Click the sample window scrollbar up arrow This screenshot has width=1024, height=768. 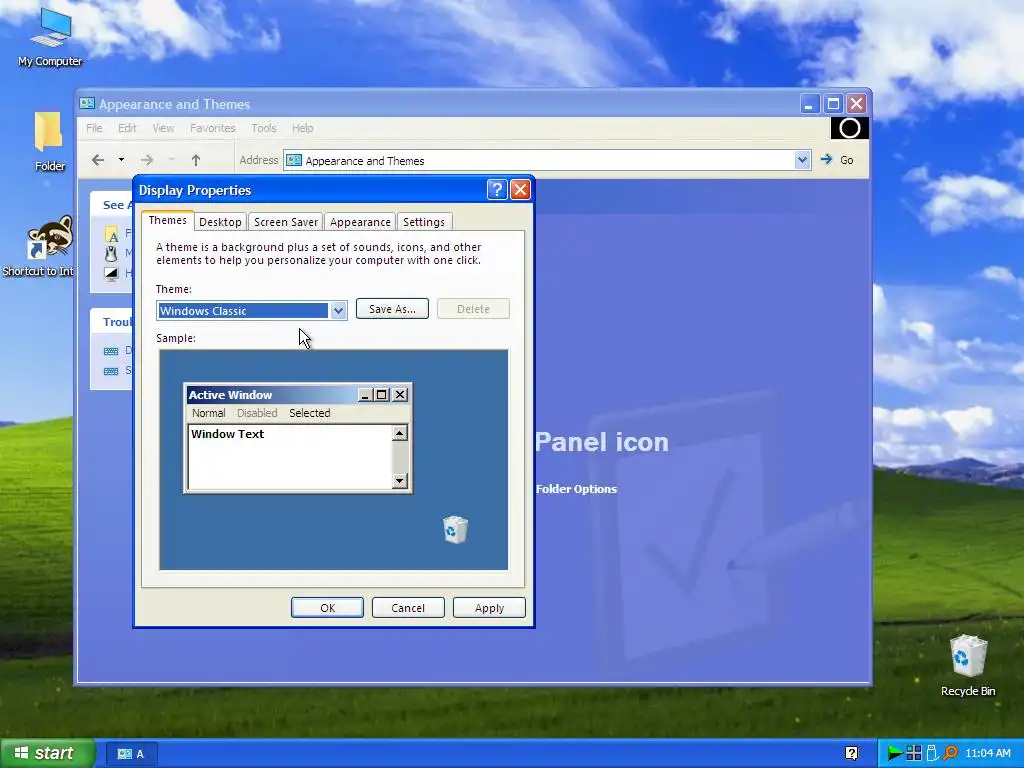pyautogui.click(x=400, y=433)
